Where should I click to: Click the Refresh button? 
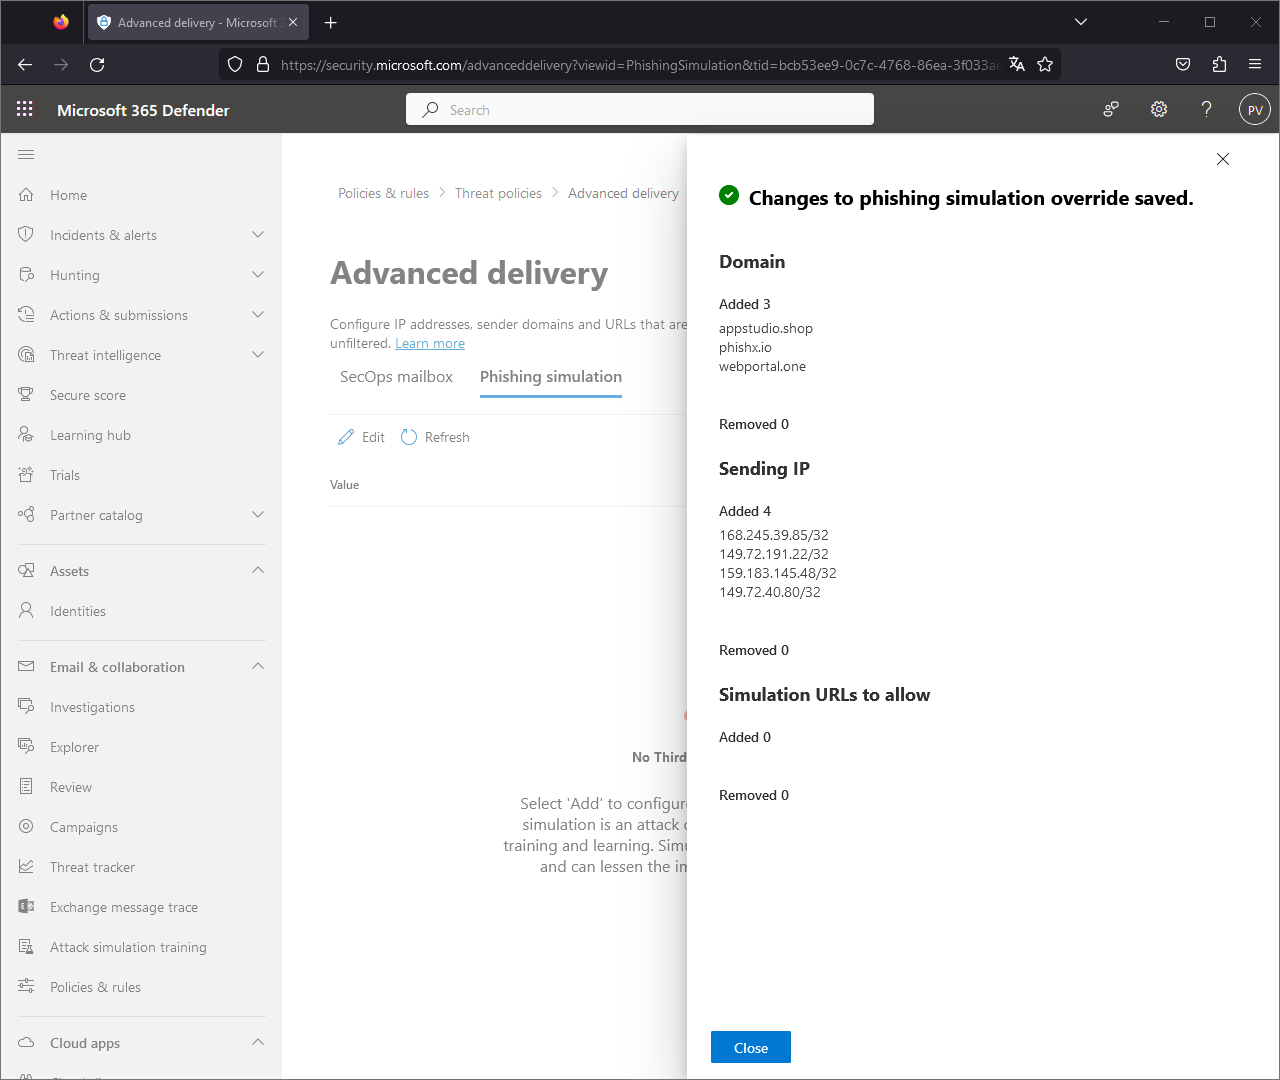coord(435,437)
